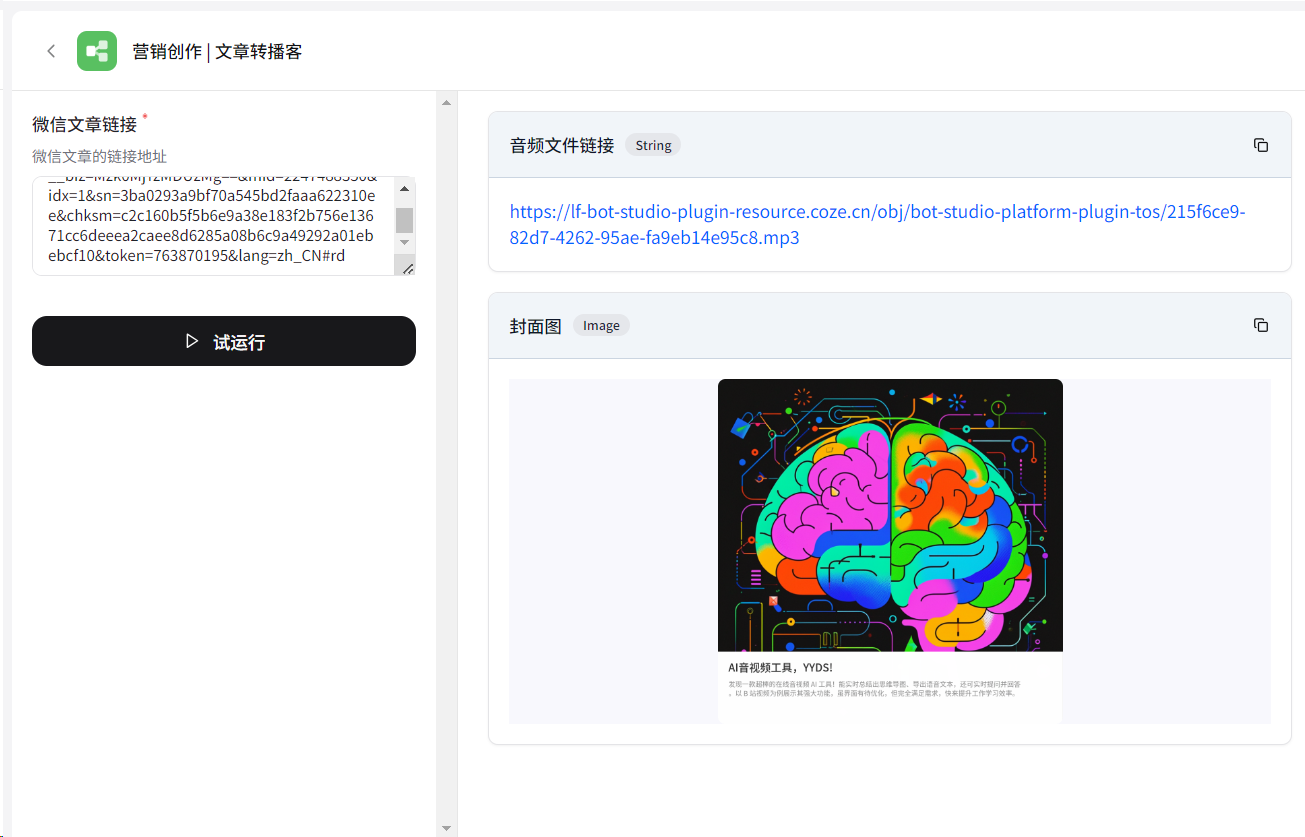Click the String type tag
1305x837 pixels.
[653, 145]
